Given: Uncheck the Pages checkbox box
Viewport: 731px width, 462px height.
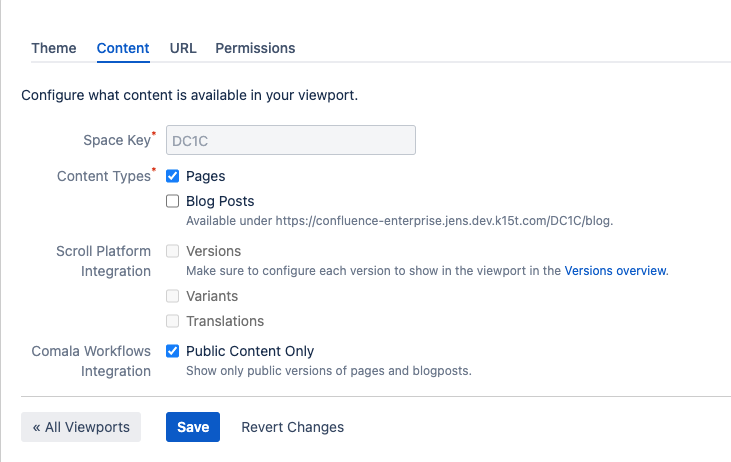Looking at the screenshot, I should (173, 176).
